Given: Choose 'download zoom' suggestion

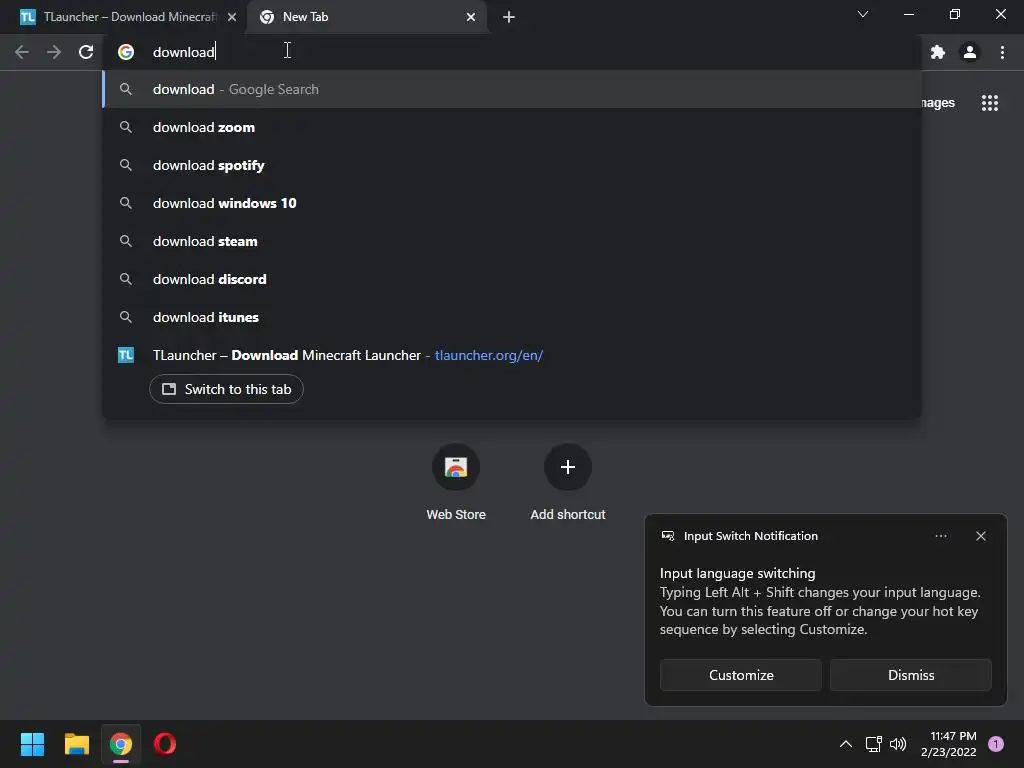Looking at the screenshot, I should pos(512,127).
